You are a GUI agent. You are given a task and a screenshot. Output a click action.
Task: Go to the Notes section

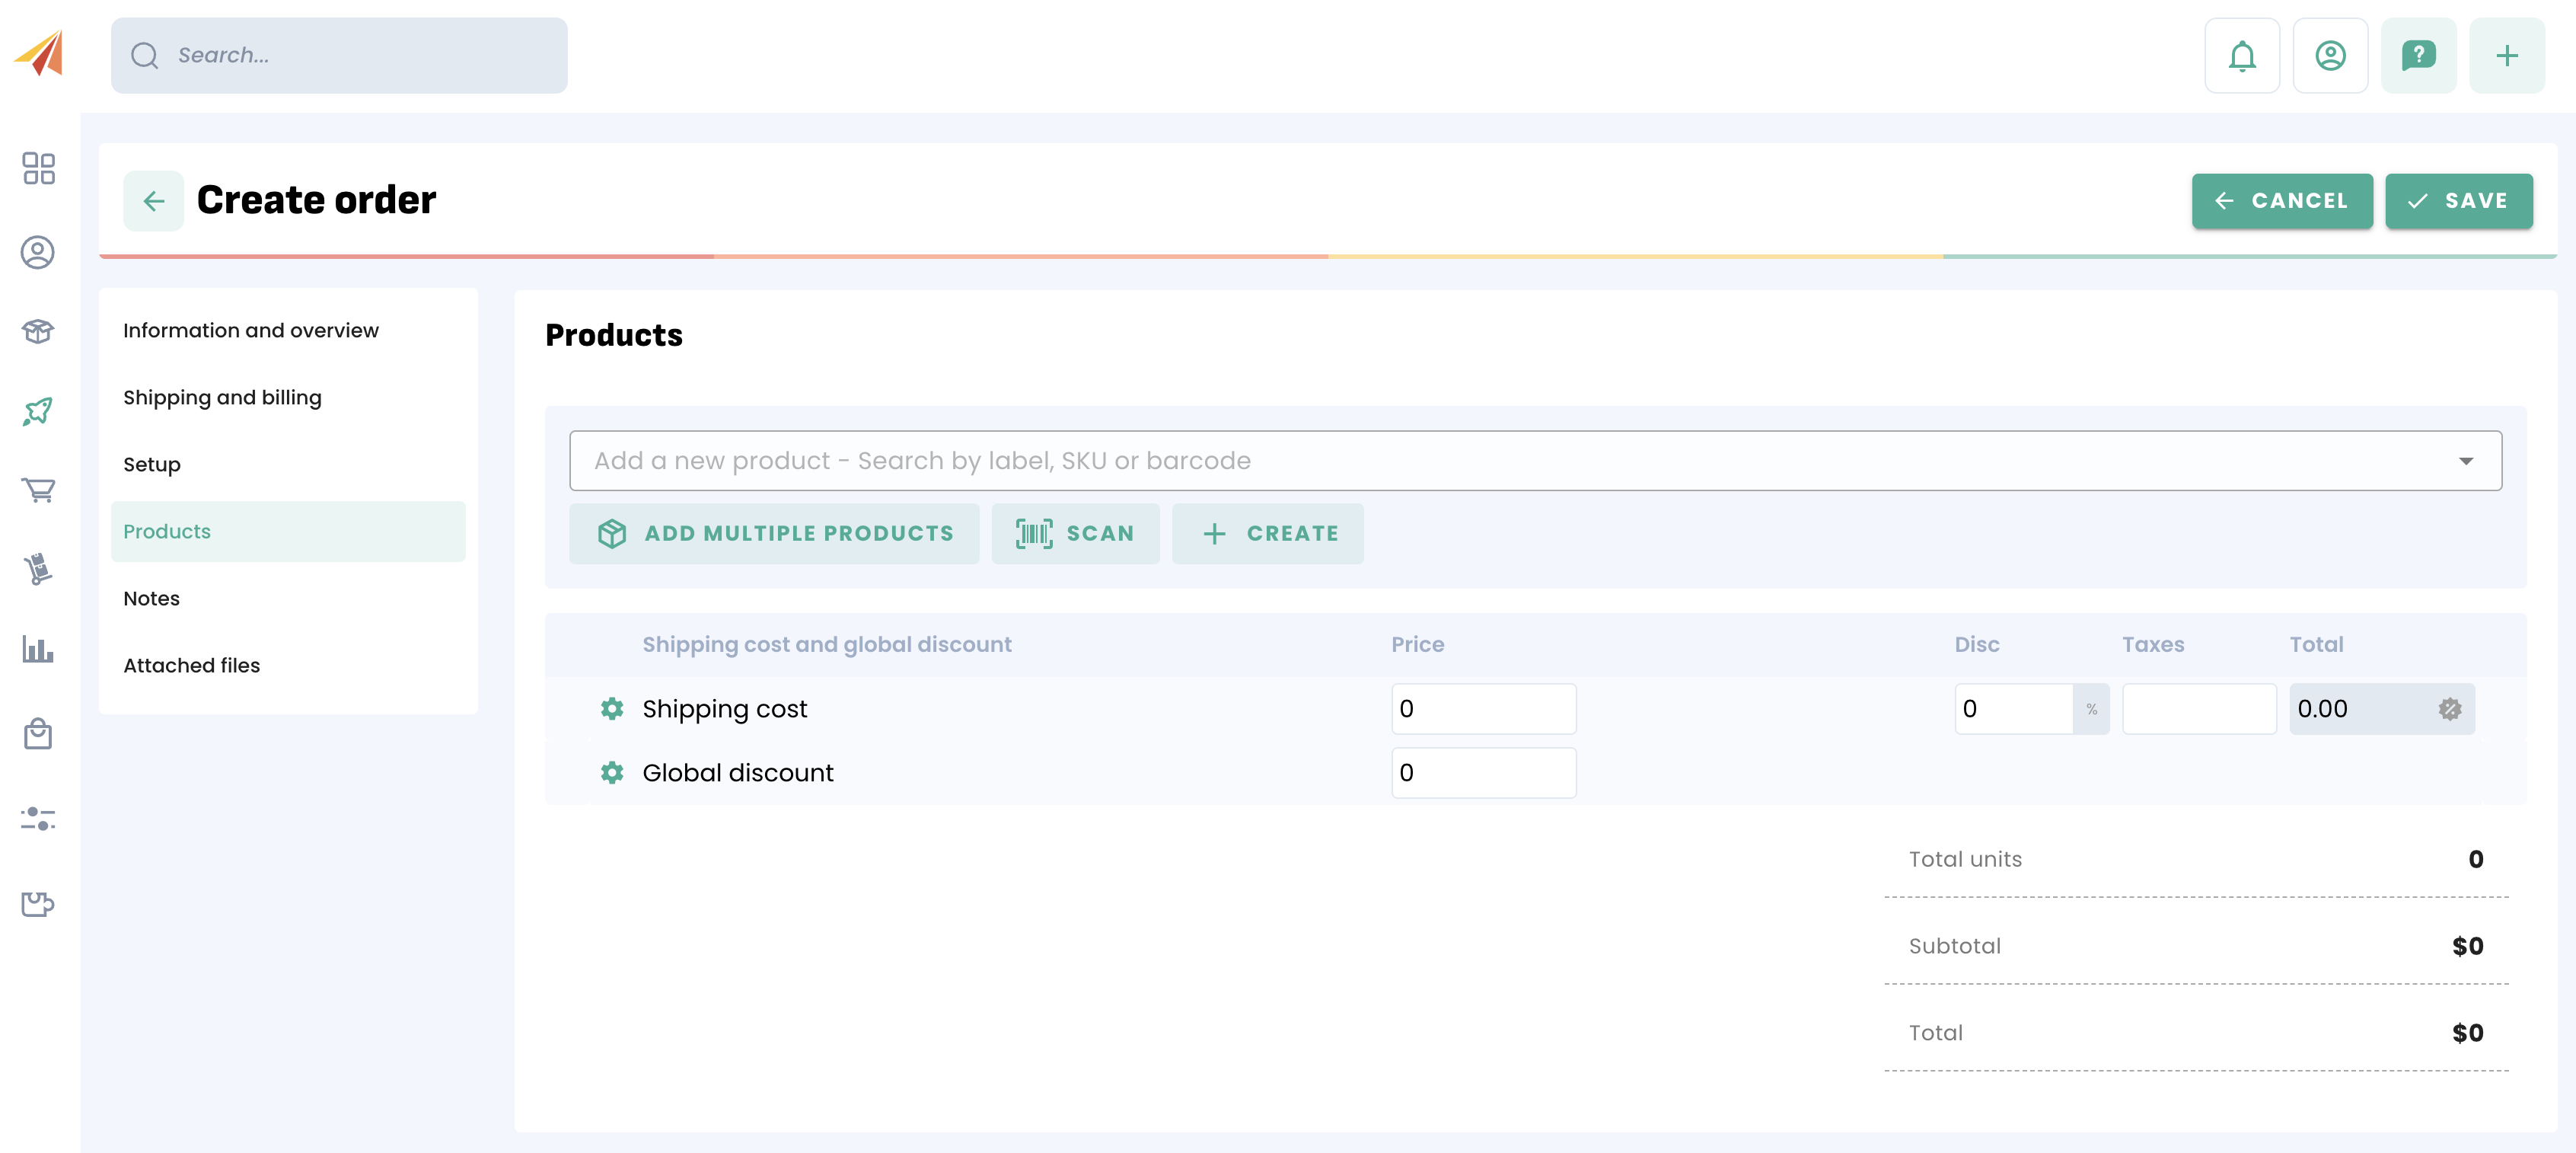click(x=151, y=599)
